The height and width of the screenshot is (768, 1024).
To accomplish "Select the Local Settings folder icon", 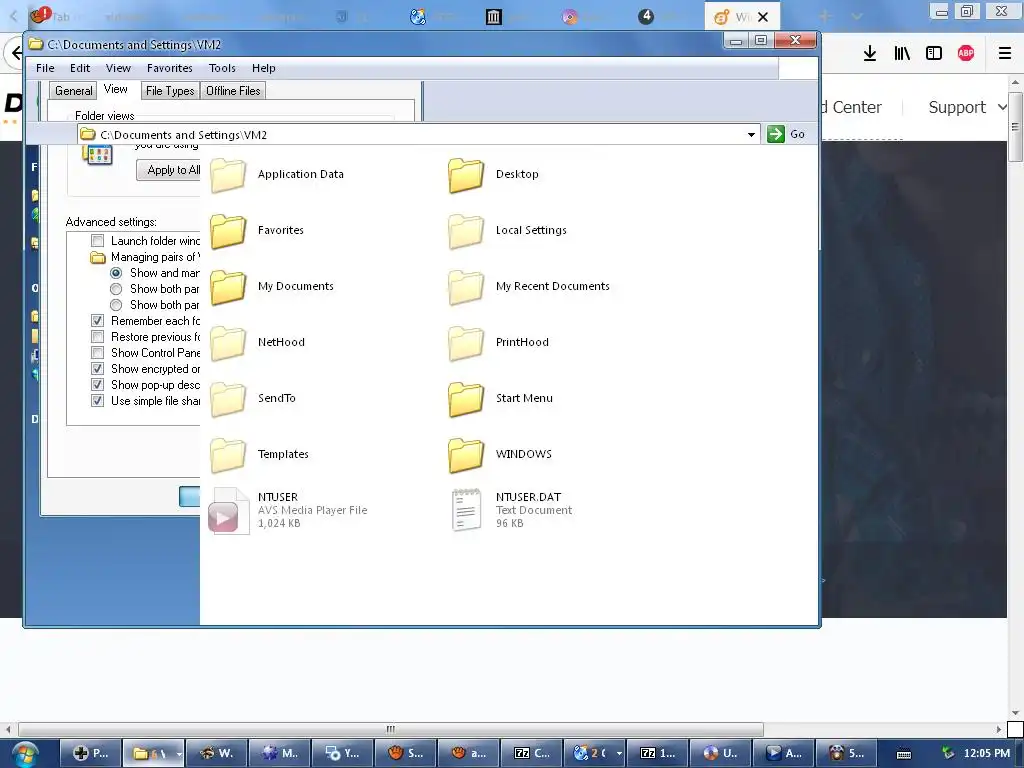I will (466, 231).
